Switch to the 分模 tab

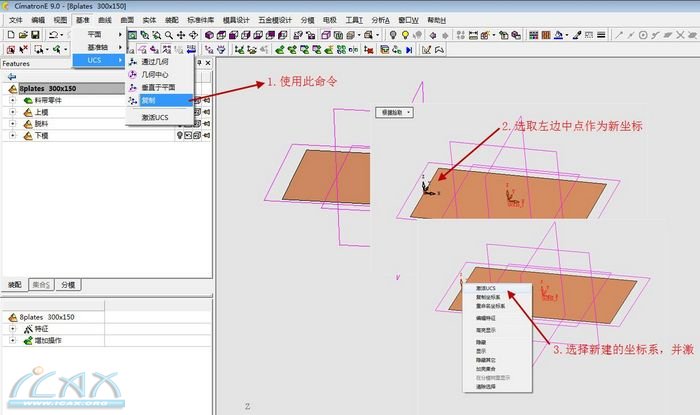click(x=69, y=284)
